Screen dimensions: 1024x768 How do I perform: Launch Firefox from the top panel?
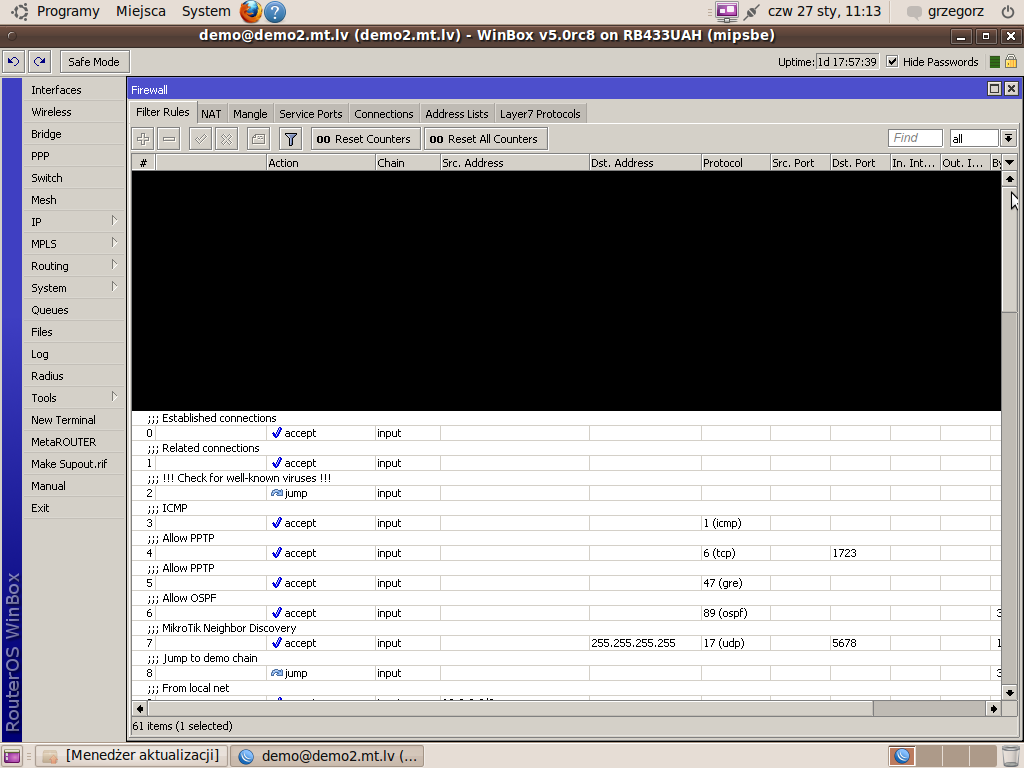(251, 11)
